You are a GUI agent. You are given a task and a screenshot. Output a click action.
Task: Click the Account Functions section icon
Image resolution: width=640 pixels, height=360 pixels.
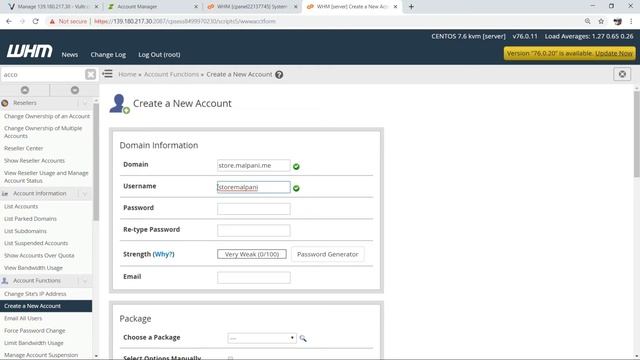[x=5, y=281]
